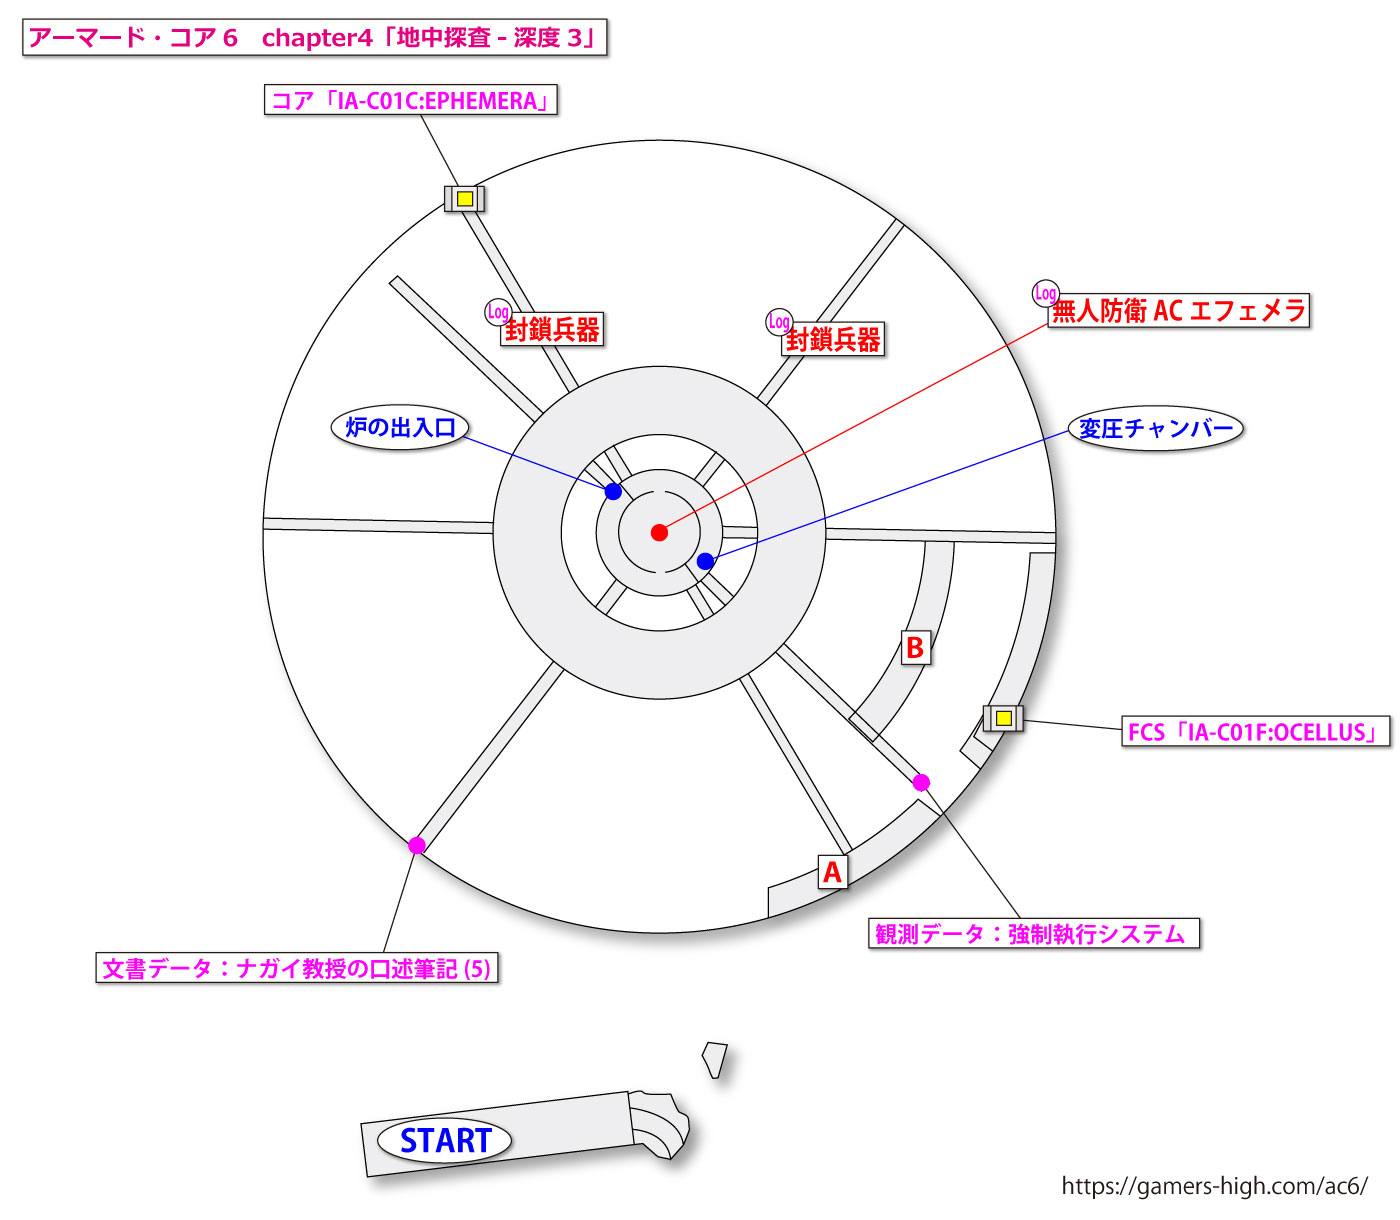Click the yellow item marker near FCS OCELLUS
Image resolution: width=1400 pixels, height=1220 pixels.
coord(1003,718)
